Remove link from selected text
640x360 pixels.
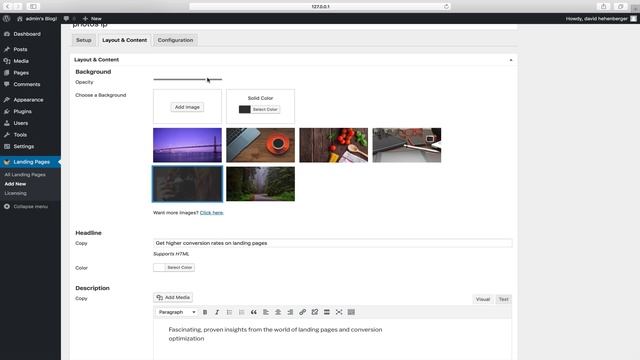[x=315, y=312]
